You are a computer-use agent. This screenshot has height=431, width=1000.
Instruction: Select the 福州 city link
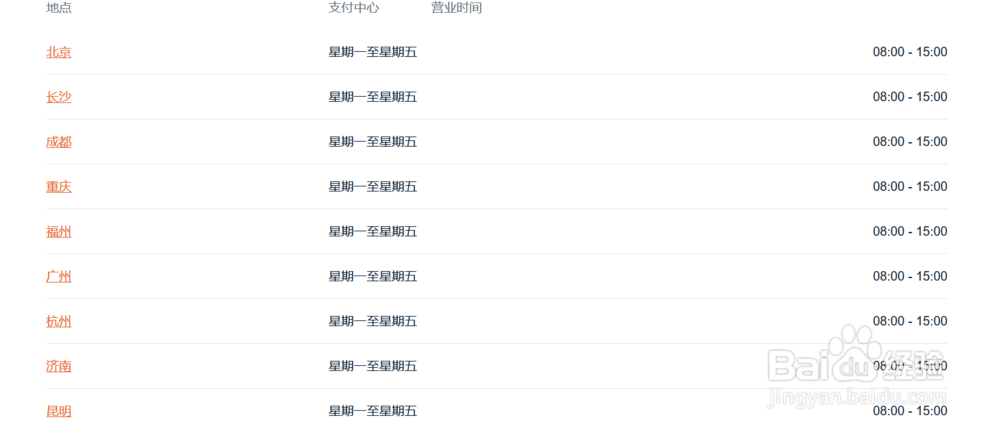[59, 231]
